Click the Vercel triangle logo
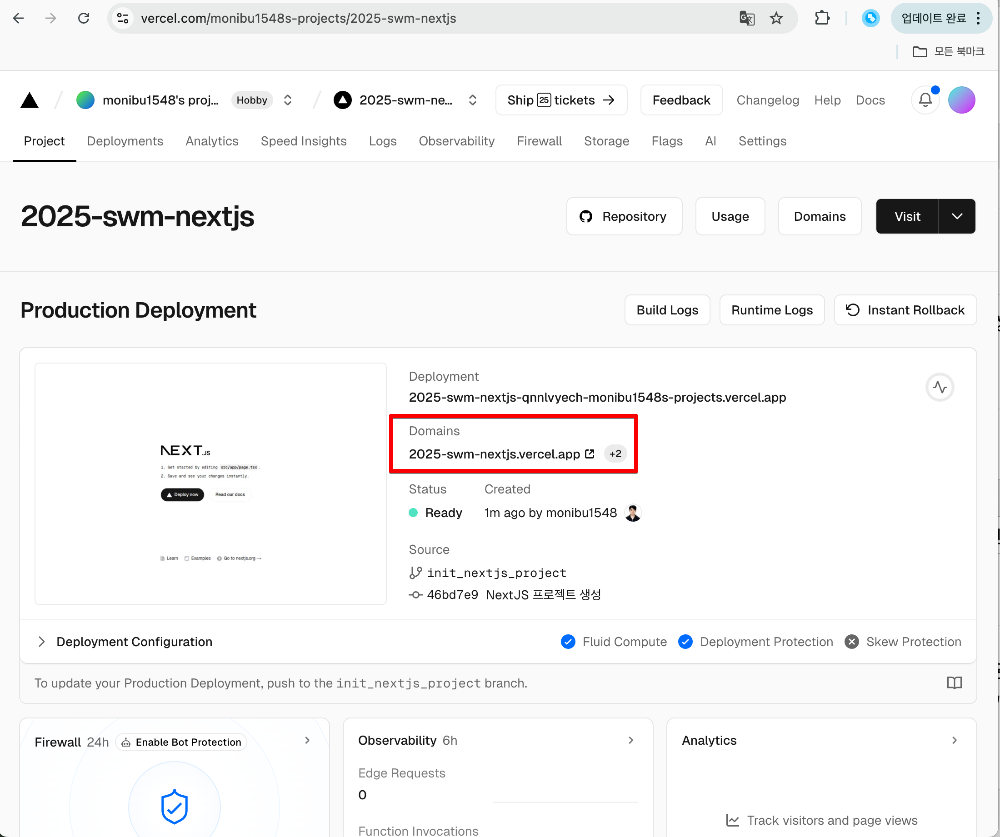The width and height of the screenshot is (1000, 837). 29,100
